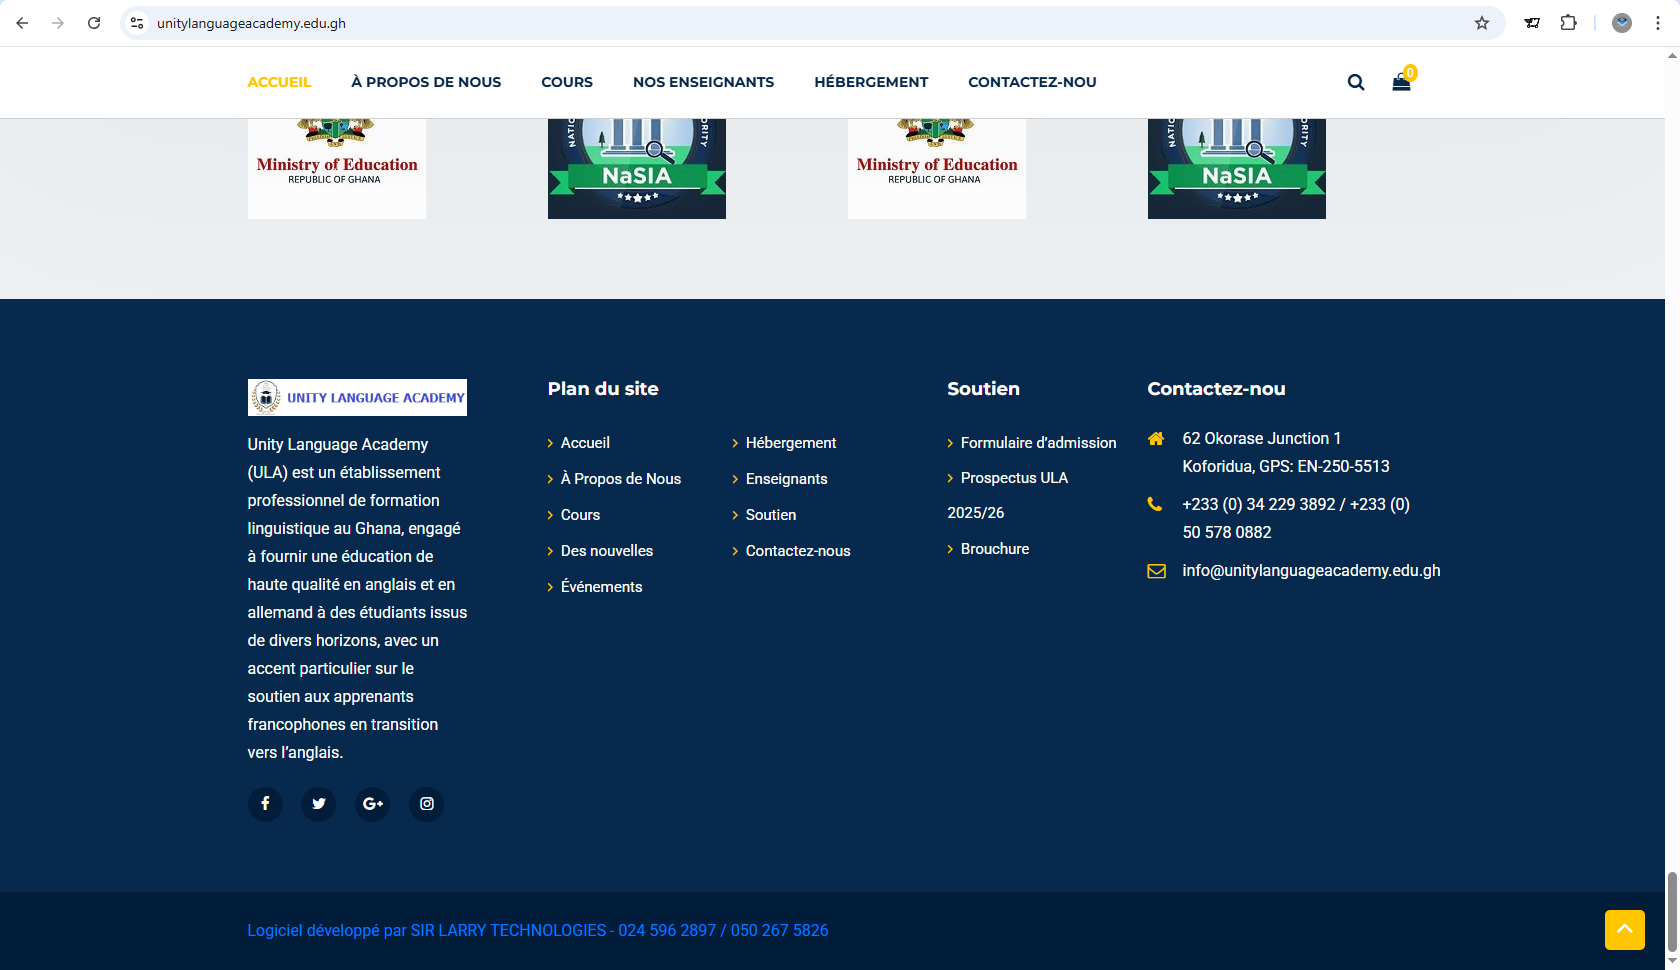Viewport: 1680px width, 970px height.
Task: Select HÉBERGEMENT in the top navigation
Action: (871, 82)
